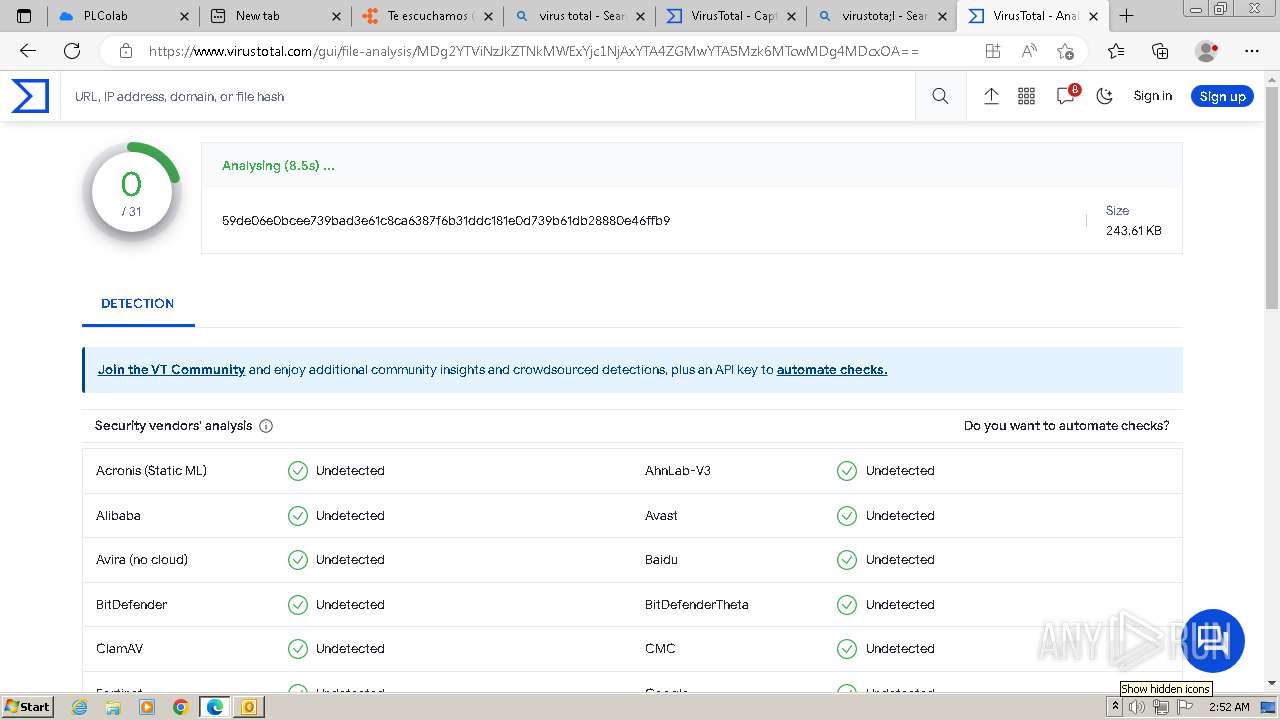Click the Sign in link
The height and width of the screenshot is (720, 1280).
[x=1152, y=96]
